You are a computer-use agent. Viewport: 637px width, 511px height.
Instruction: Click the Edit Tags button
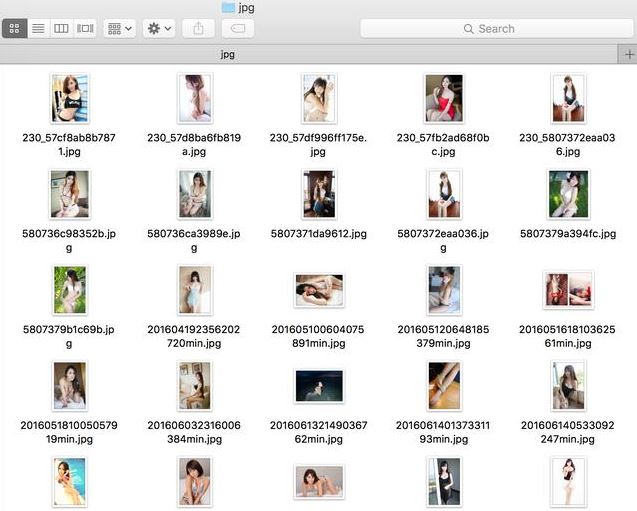pos(238,28)
